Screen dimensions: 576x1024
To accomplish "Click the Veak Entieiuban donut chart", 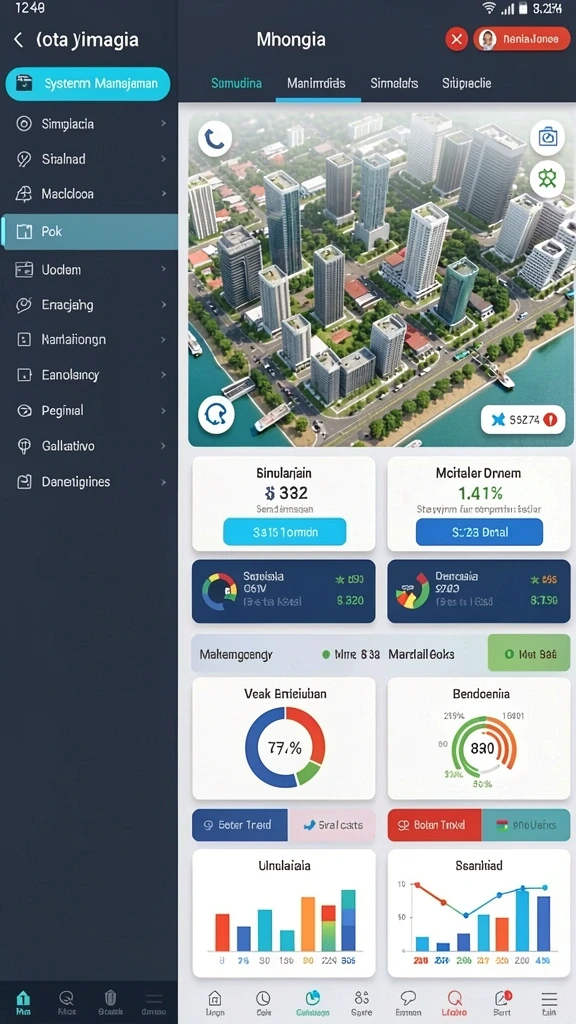I will (x=285, y=746).
